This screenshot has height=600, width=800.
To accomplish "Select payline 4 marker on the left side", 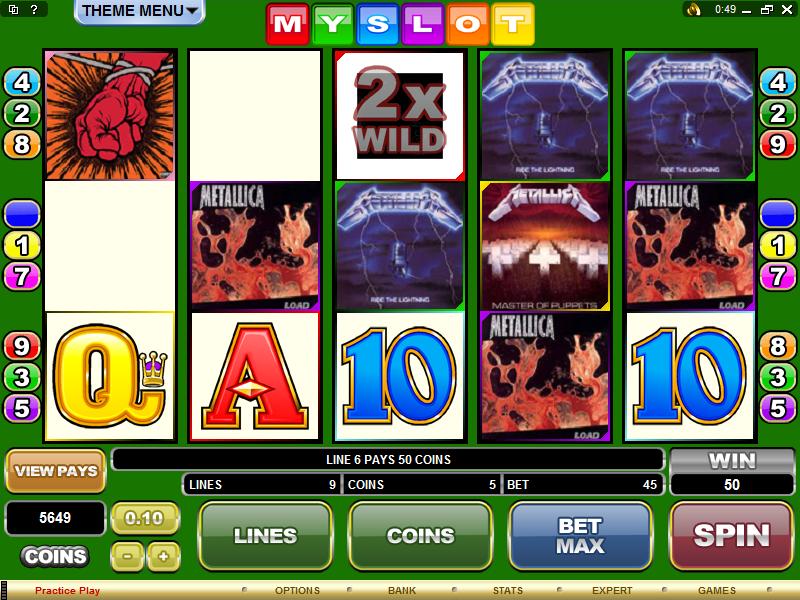I will pyautogui.click(x=22, y=82).
